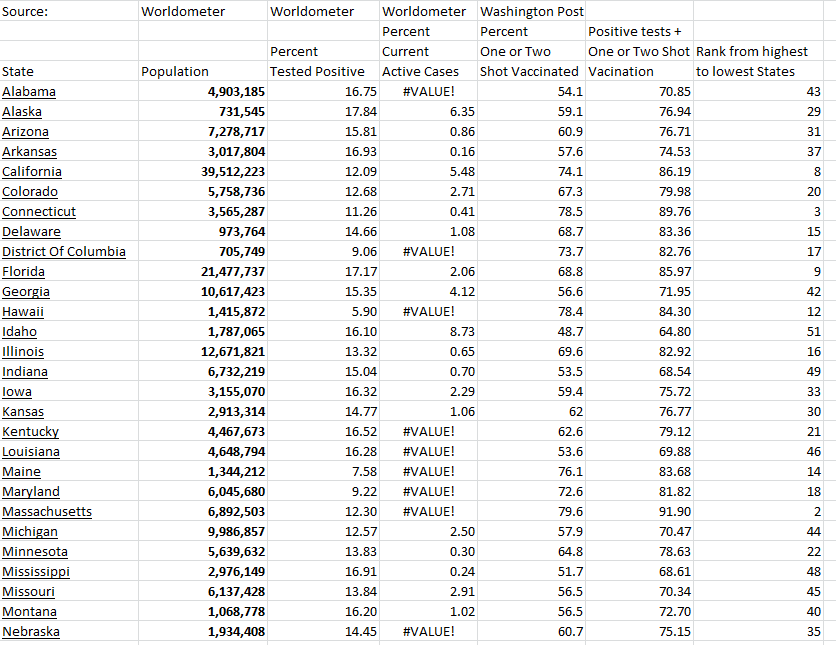Click the California hyperlink
Image resolution: width=836 pixels, height=645 pixels.
click(32, 172)
